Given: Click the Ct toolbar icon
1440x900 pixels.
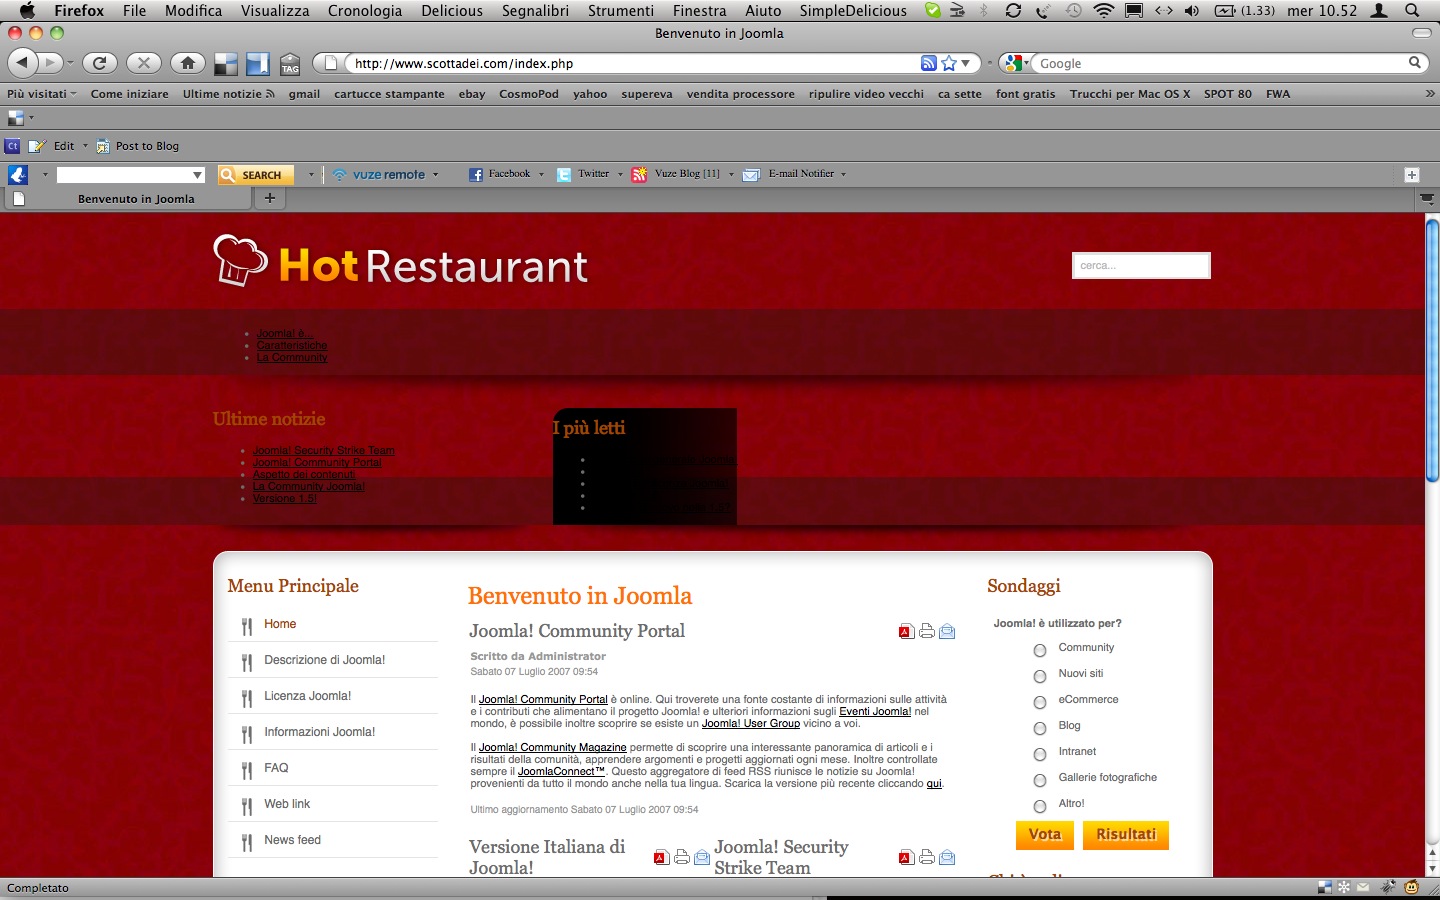Looking at the screenshot, I should 13,146.
